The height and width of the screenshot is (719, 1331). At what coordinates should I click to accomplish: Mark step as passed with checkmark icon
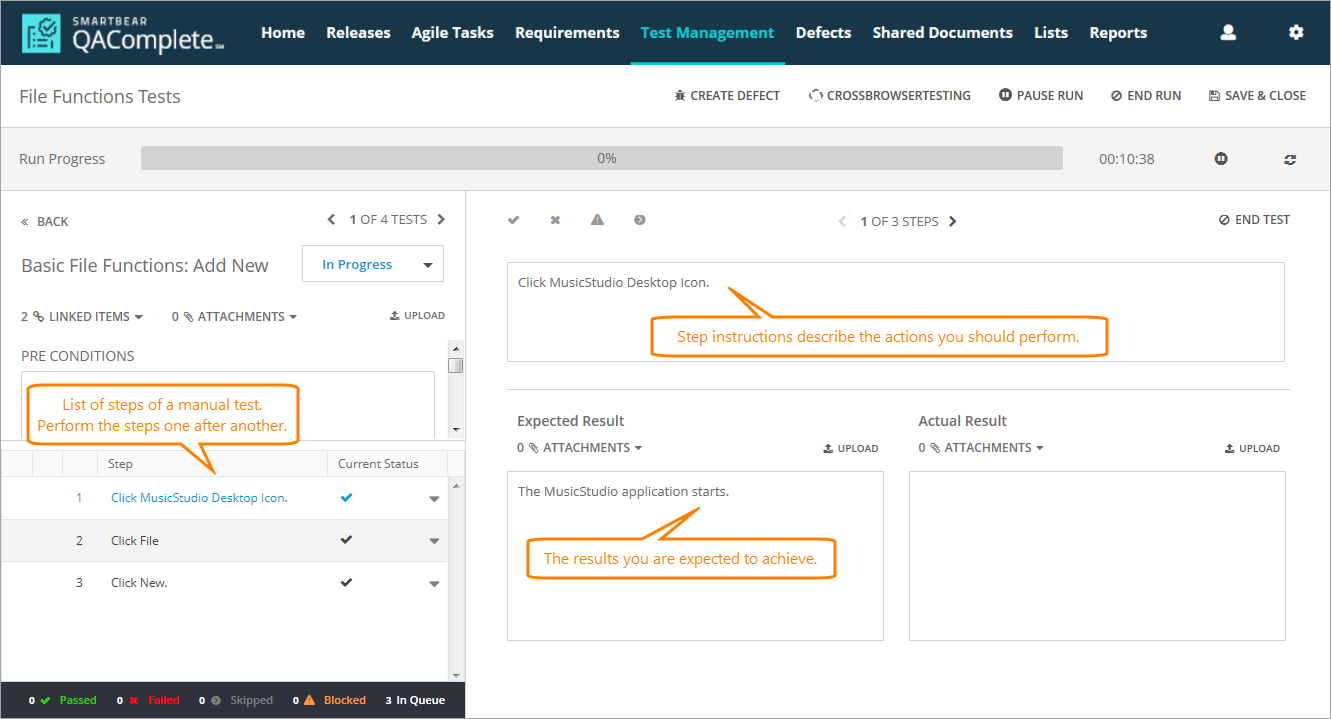tap(513, 220)
